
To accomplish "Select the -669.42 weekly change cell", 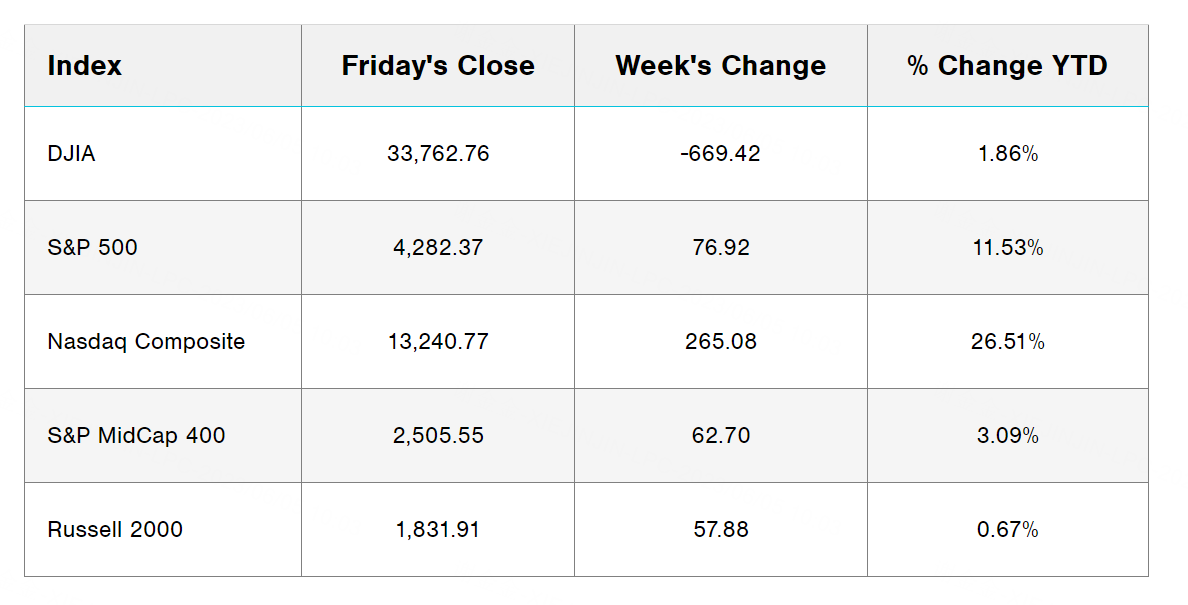I will pyautogui.click(x=721, y=154).
